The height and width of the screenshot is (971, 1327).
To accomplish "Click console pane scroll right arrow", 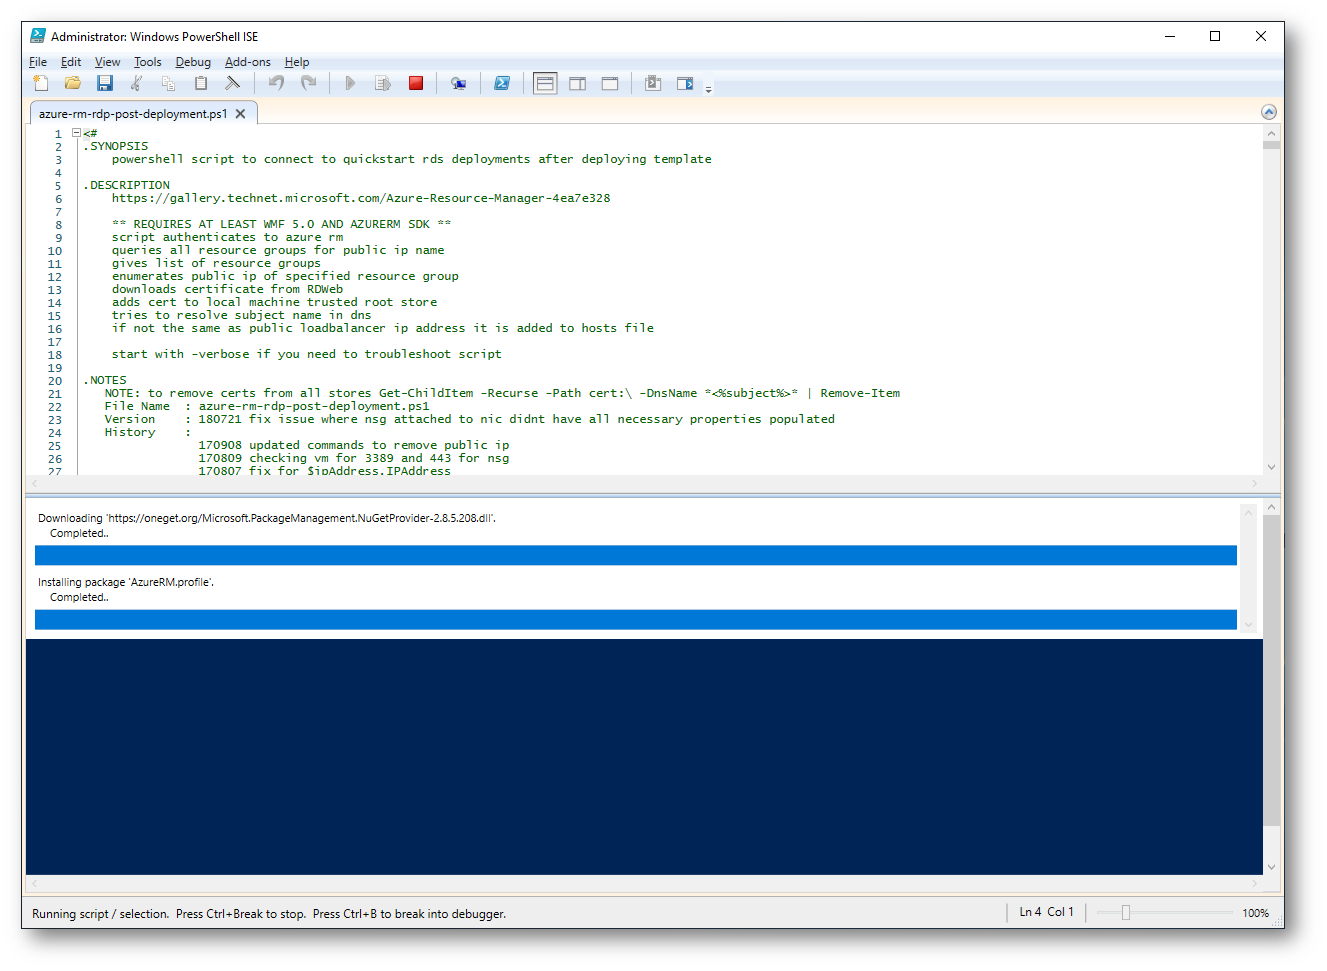I will click(1255, 884).
